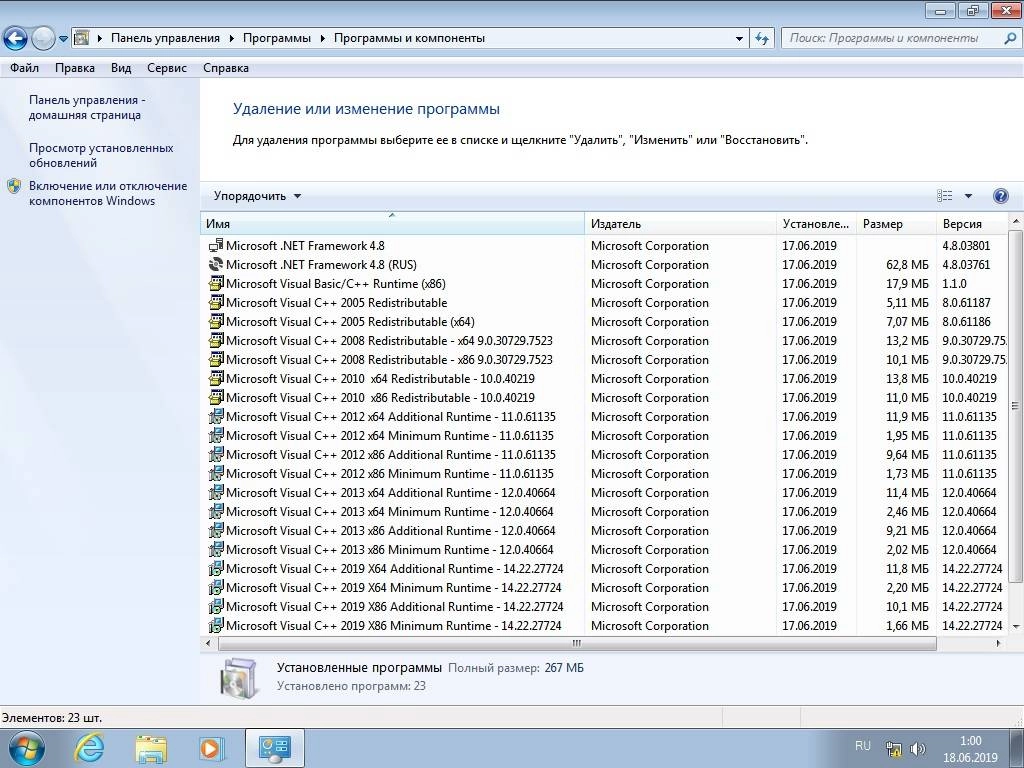The width and height of the screenshot is (1024, 768).
Task: Select icon of Visual C++ 2012 x64 Additional Runtime
Action: coord(216,417)
